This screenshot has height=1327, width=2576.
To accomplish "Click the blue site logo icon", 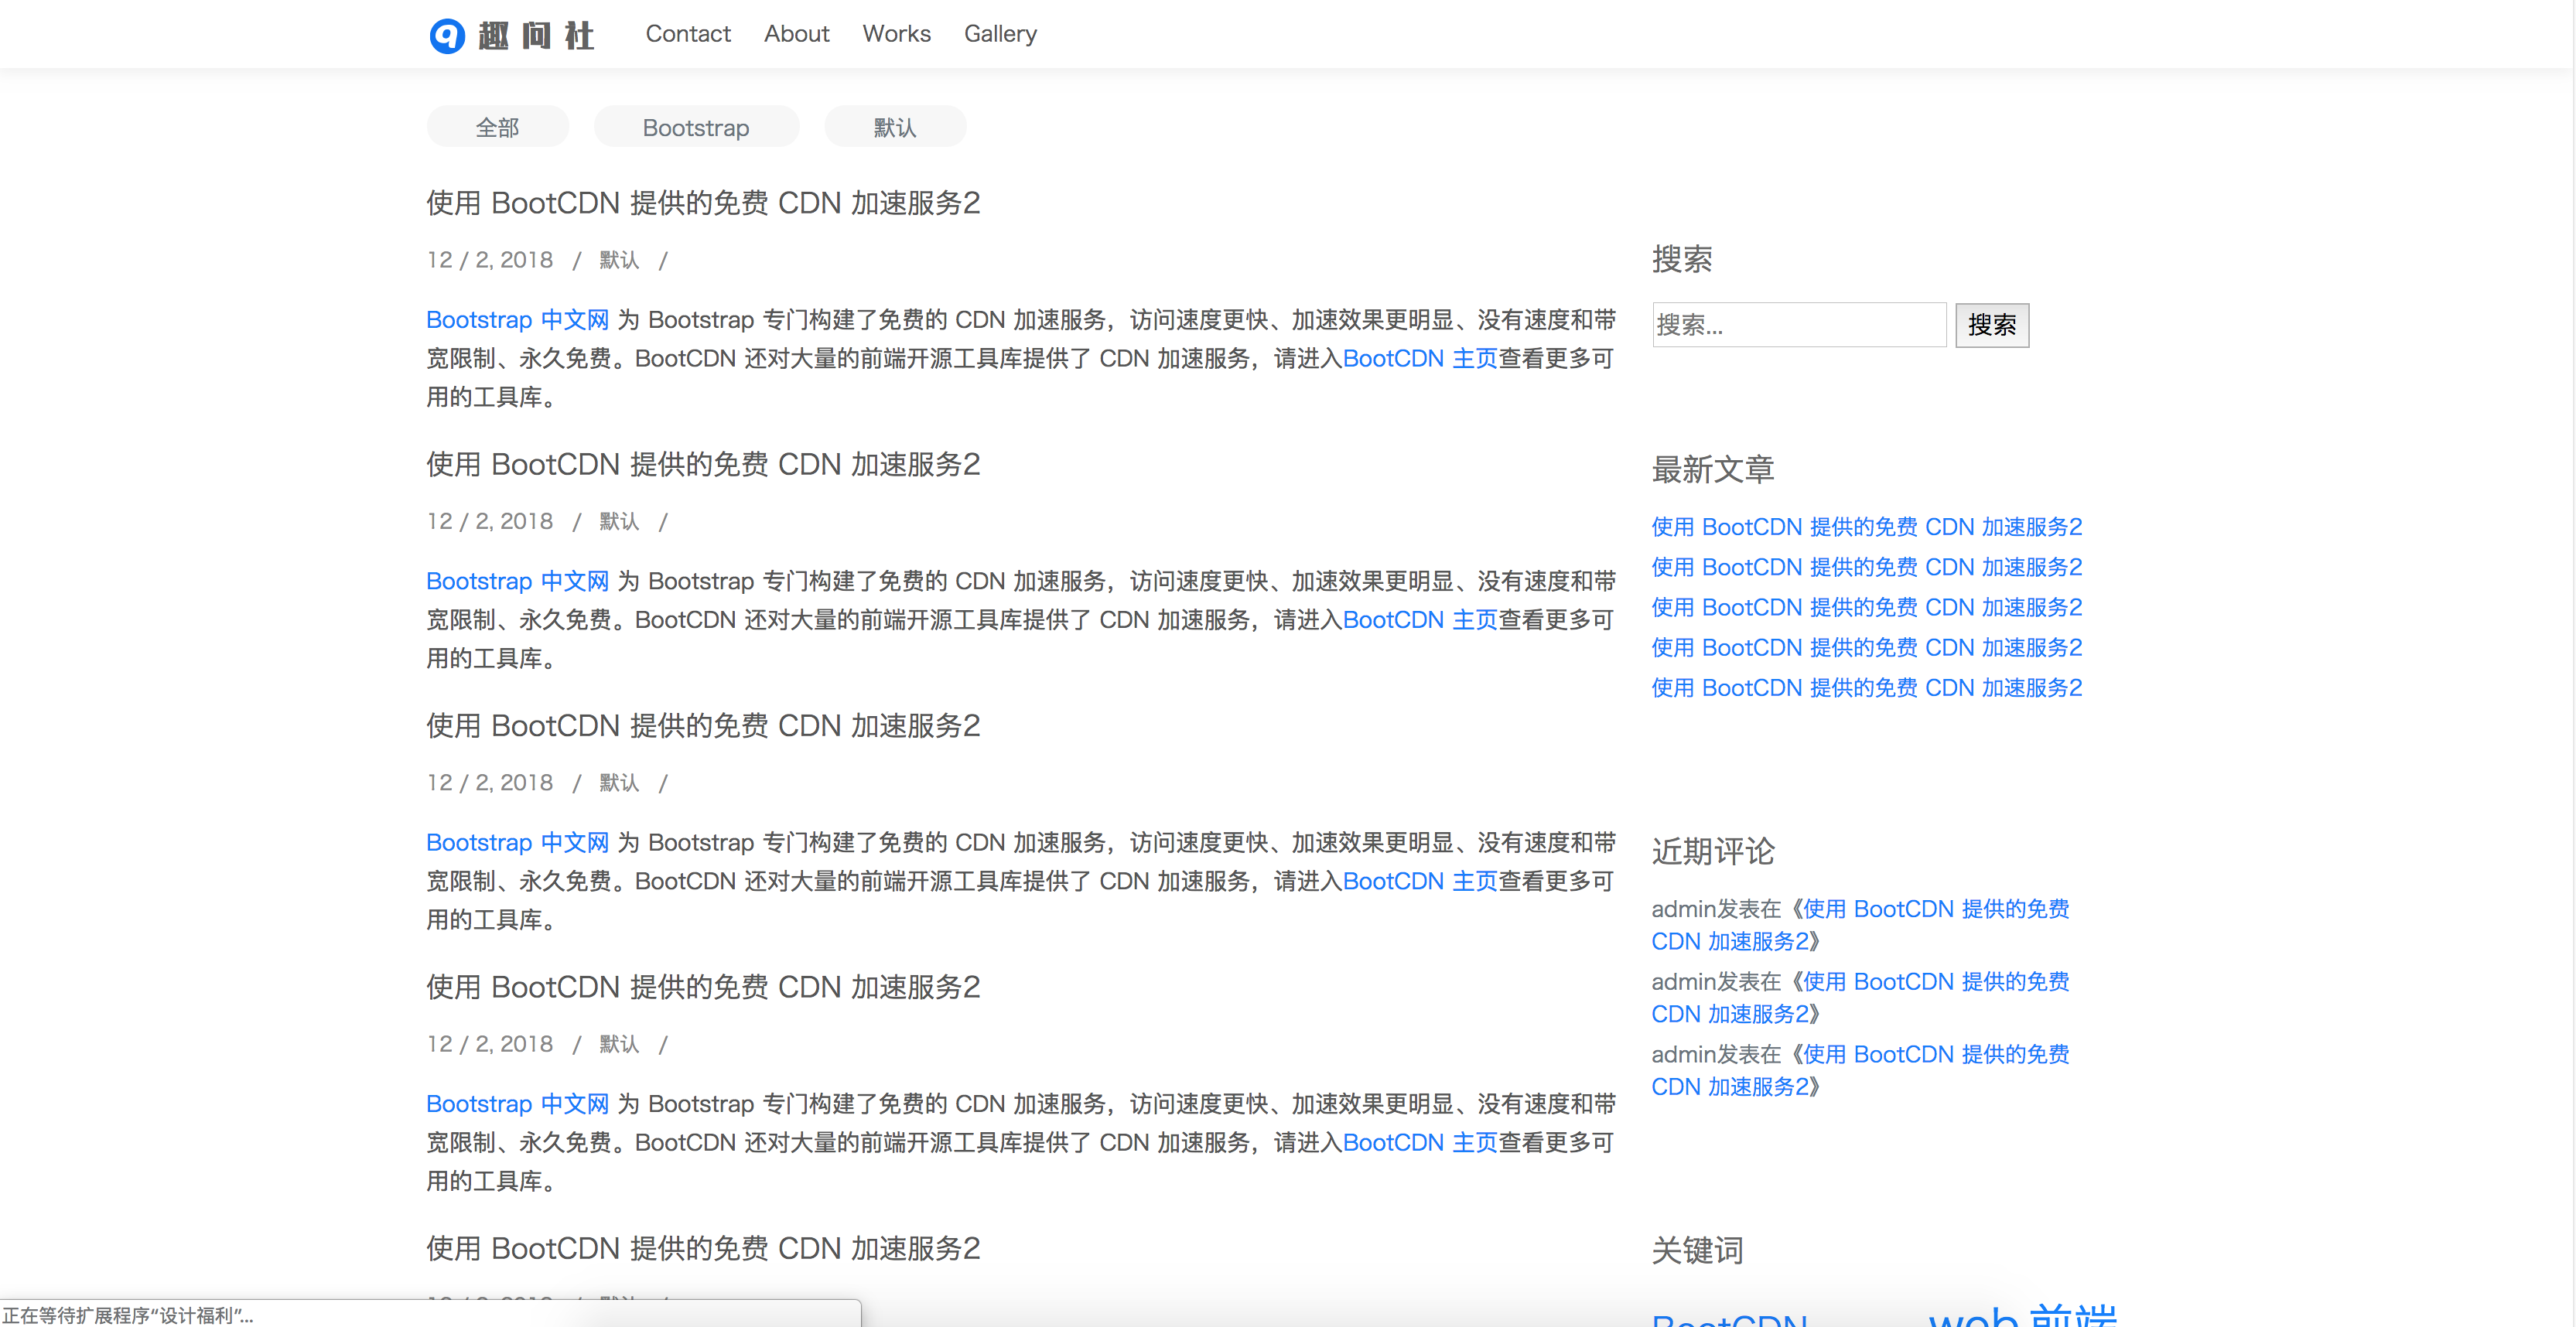I will point(447,35).
